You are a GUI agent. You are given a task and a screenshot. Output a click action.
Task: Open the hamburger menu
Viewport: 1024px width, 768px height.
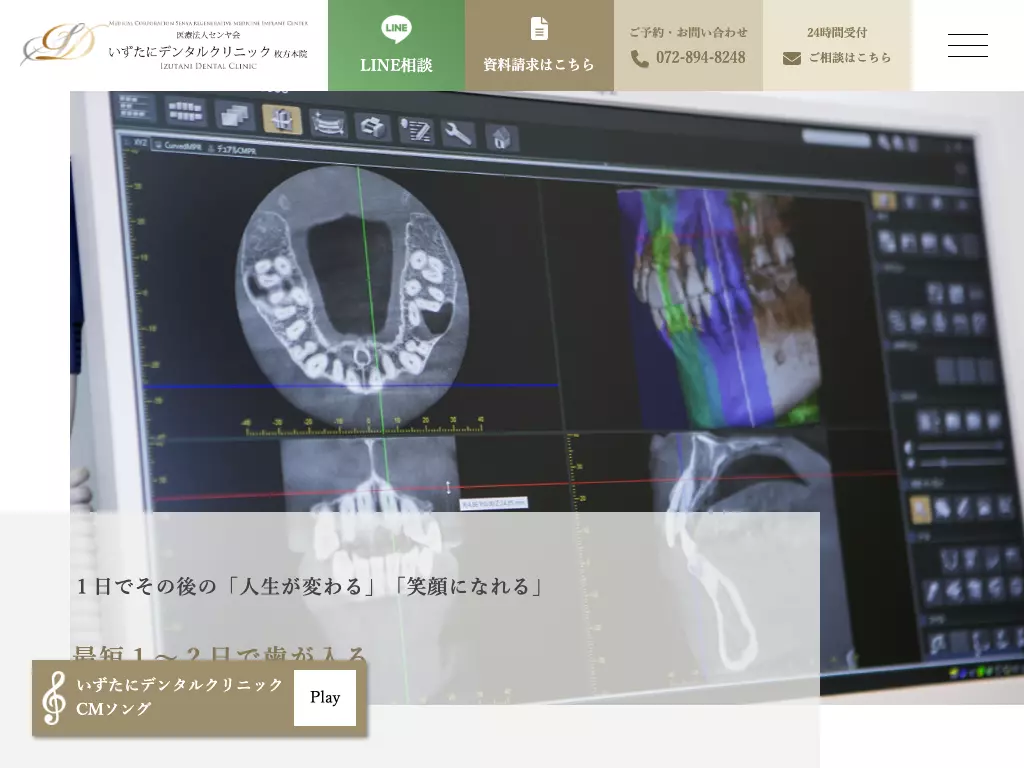coord(967,45)
